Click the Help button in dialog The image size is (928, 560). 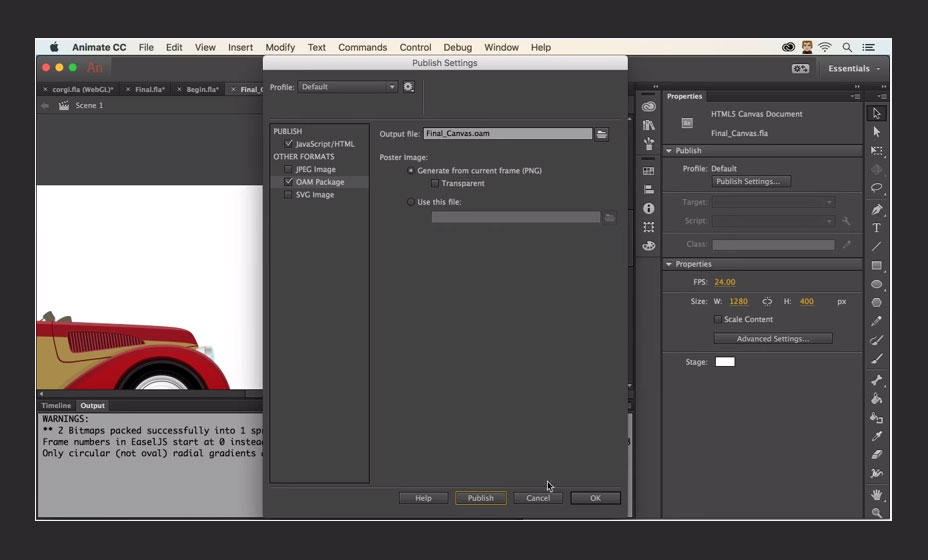(x=423, y=498)
